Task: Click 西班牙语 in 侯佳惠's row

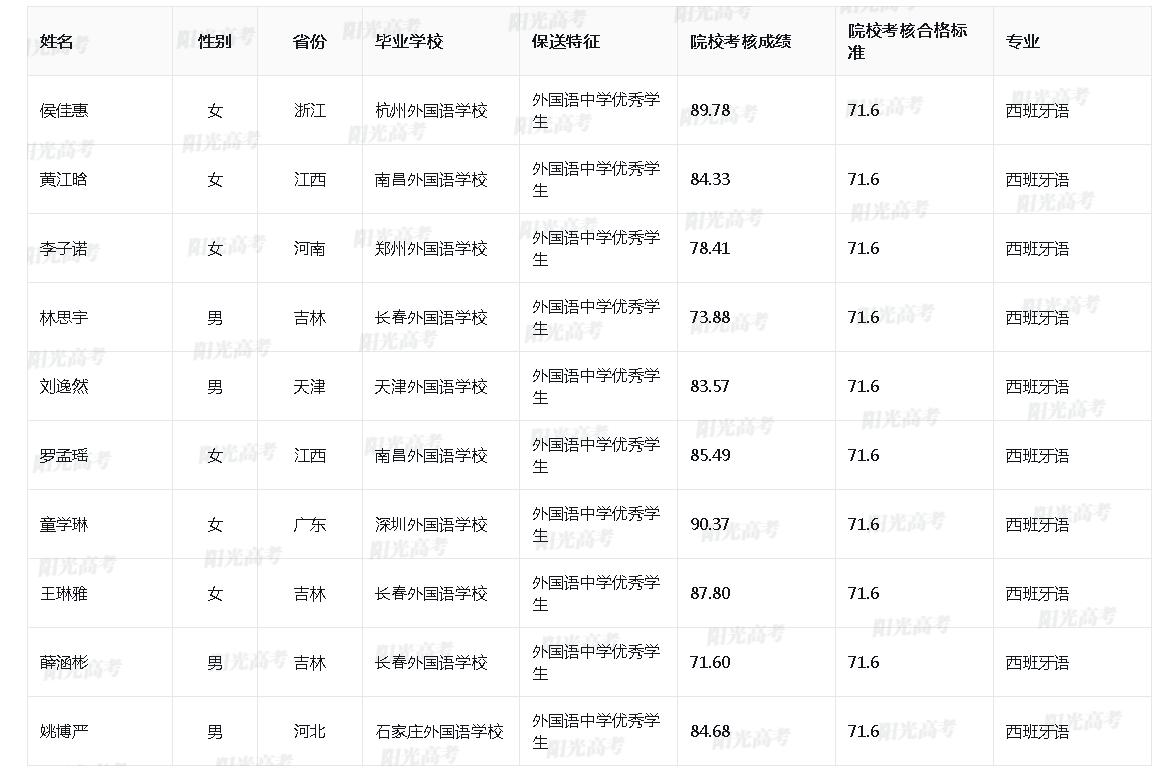Action: coord(1037,111)
